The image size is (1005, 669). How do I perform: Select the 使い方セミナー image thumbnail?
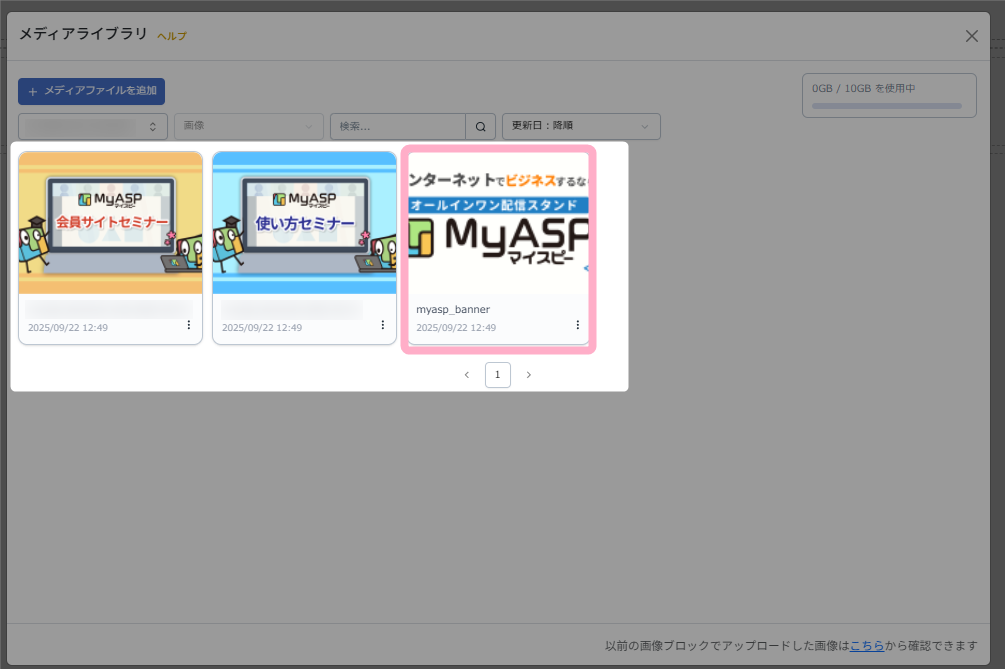304,222
